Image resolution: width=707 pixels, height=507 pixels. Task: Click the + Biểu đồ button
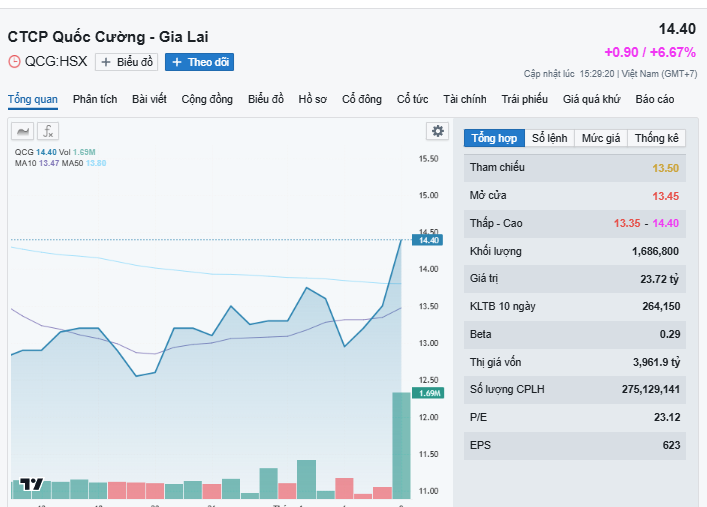[x=126, y=62]
